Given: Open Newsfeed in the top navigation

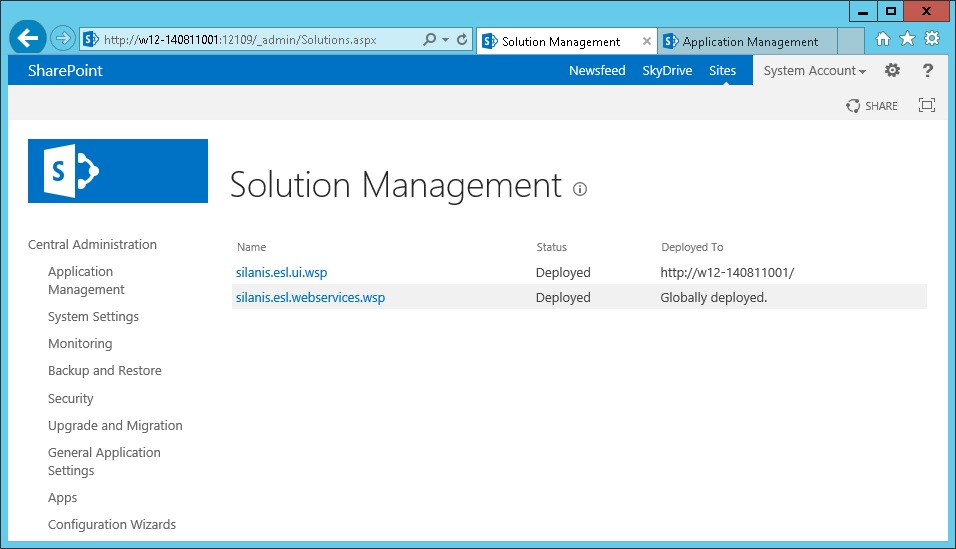Looking at the screenshot, I should tap(597, 71).
